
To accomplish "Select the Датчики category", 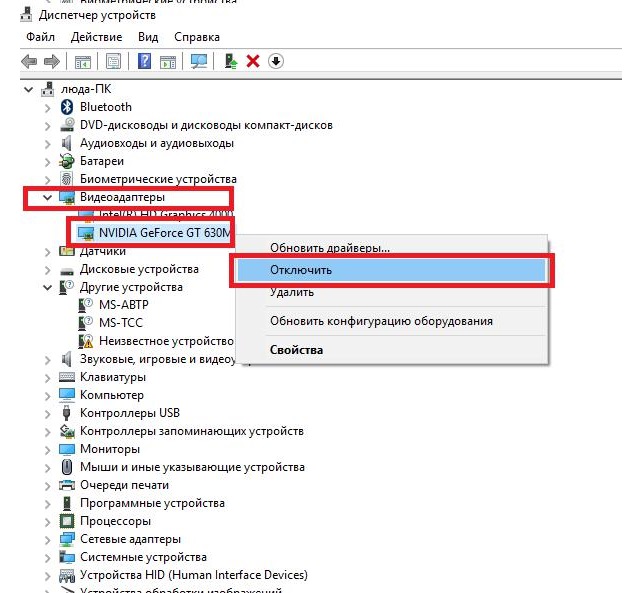I will [103, 251].
